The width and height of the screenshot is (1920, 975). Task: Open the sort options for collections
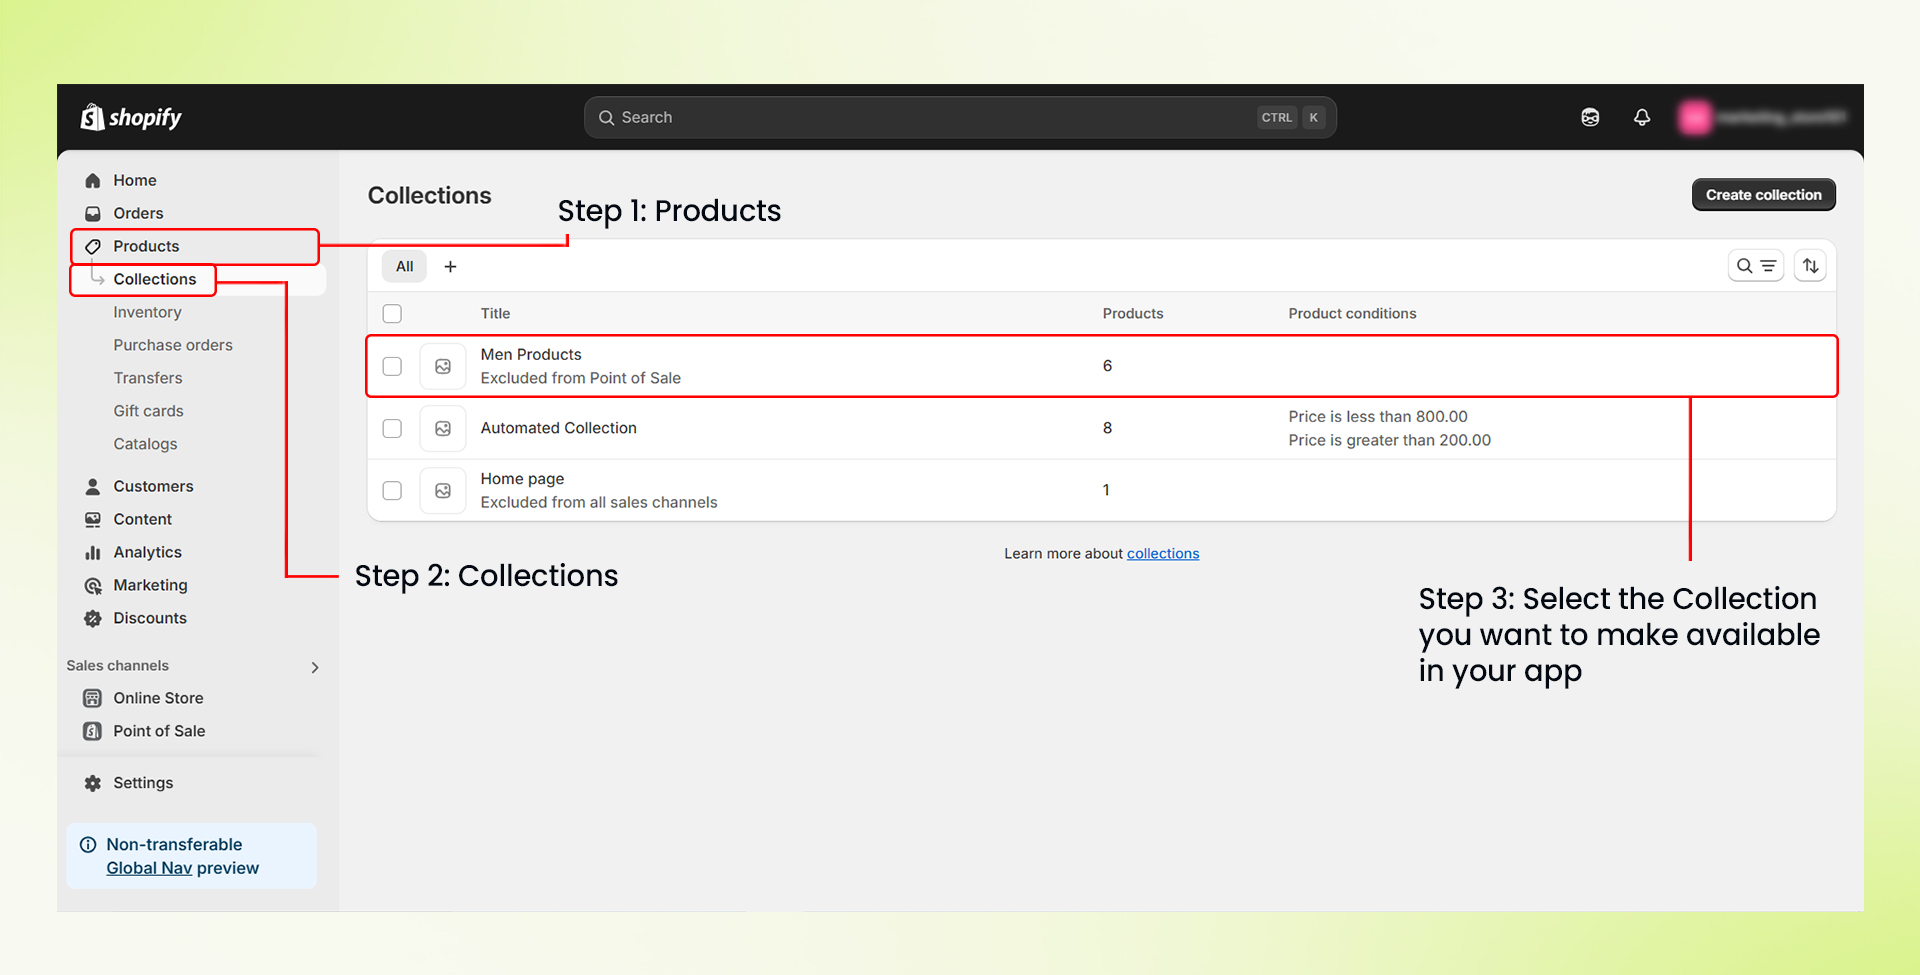(1810, 265)
